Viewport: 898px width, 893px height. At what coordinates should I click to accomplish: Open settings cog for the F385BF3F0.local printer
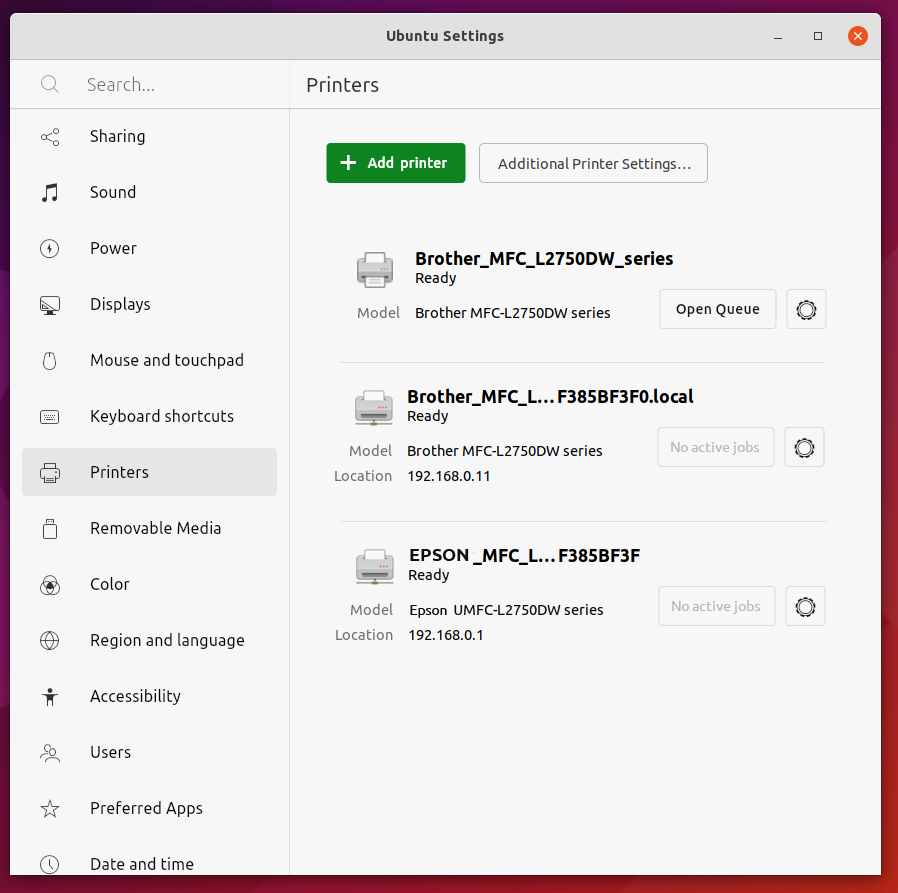pyautogui.click(x=804, y=447)
